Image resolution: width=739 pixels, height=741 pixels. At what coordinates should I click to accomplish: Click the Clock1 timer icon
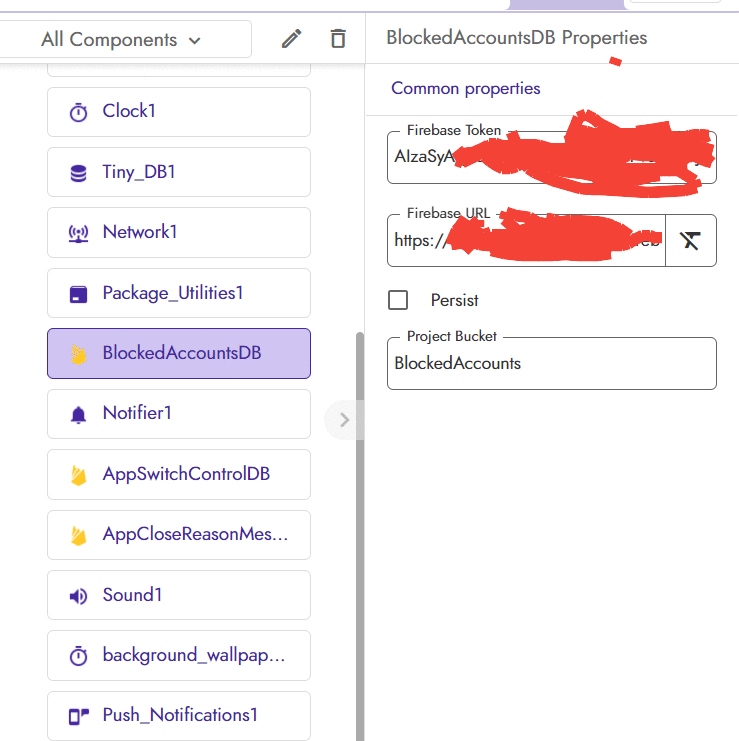click(x=78, y=112)
